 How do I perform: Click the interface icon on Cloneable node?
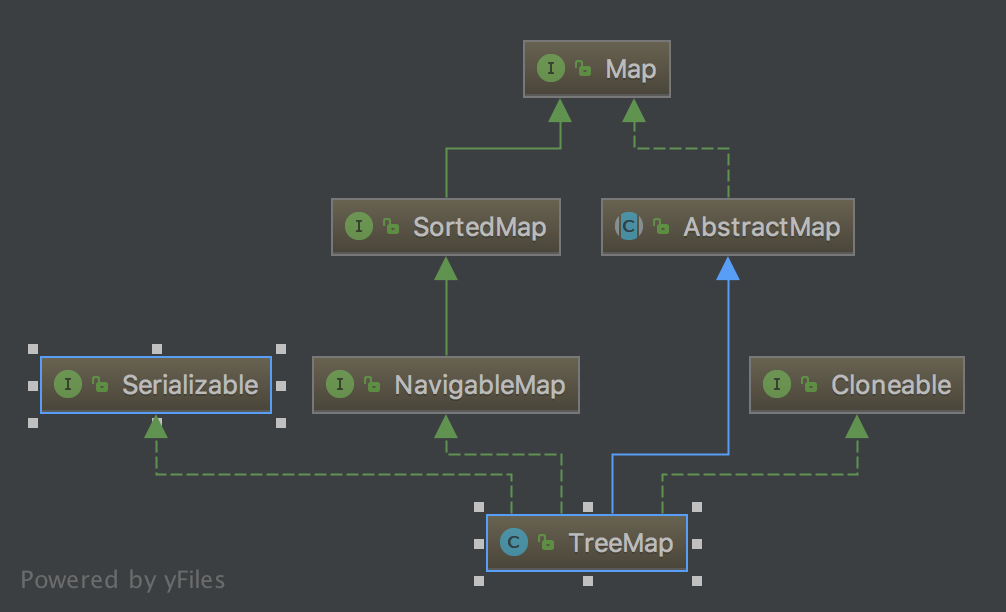(x=777, y=385)
